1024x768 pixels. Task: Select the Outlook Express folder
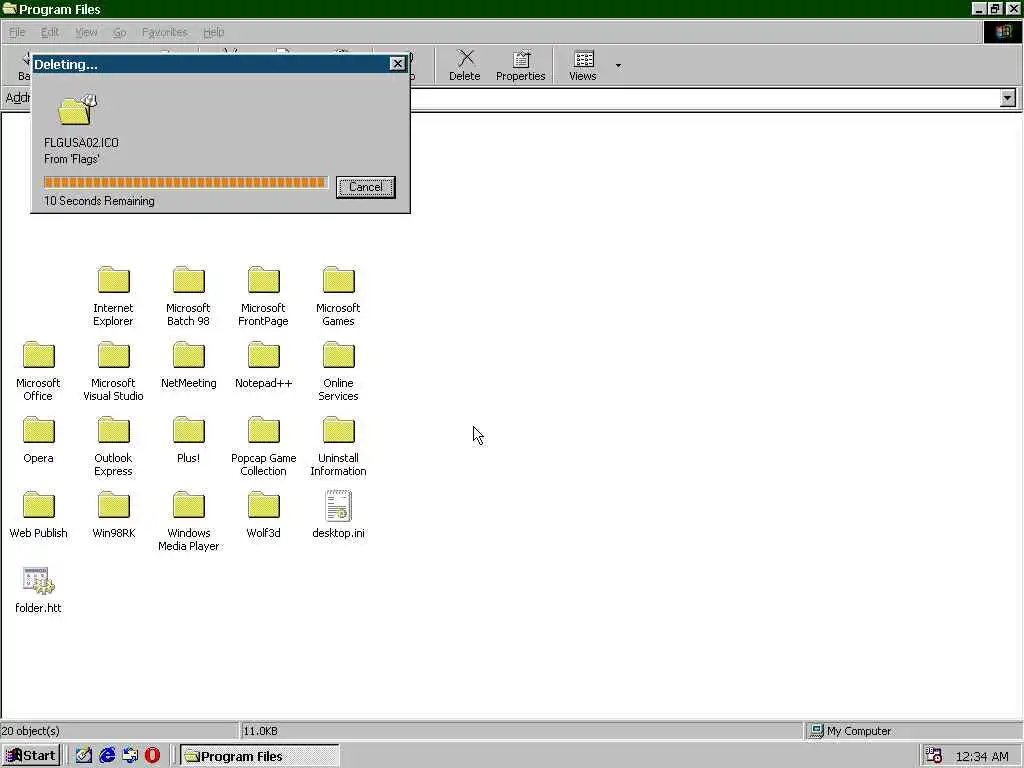coord(113,446)
